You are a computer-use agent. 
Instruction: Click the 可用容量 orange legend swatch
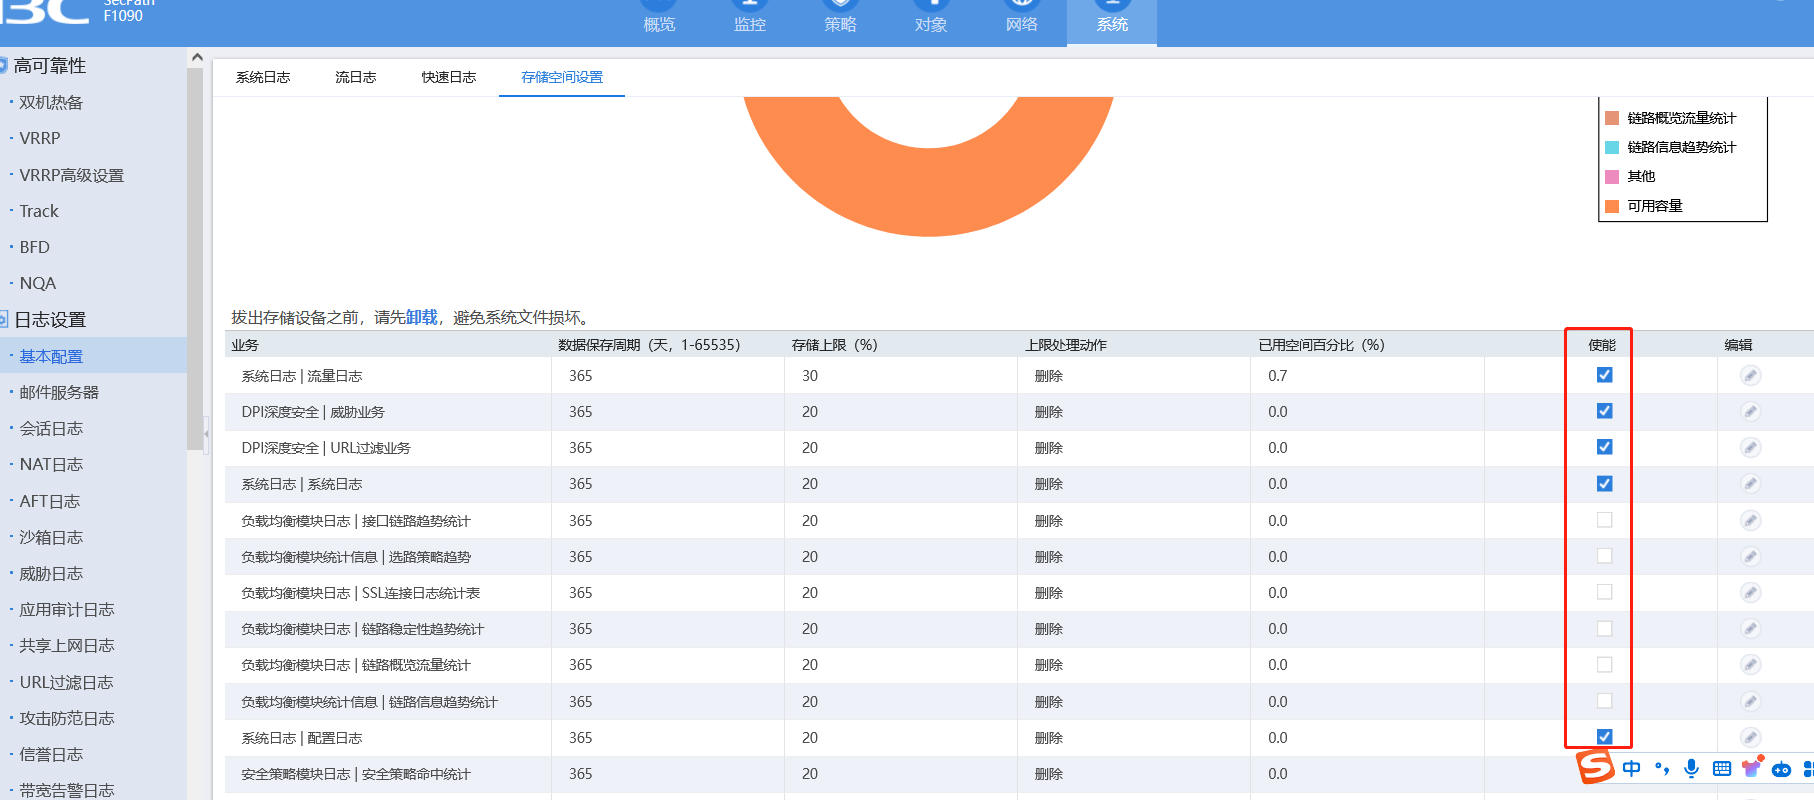click(1612, 206)
